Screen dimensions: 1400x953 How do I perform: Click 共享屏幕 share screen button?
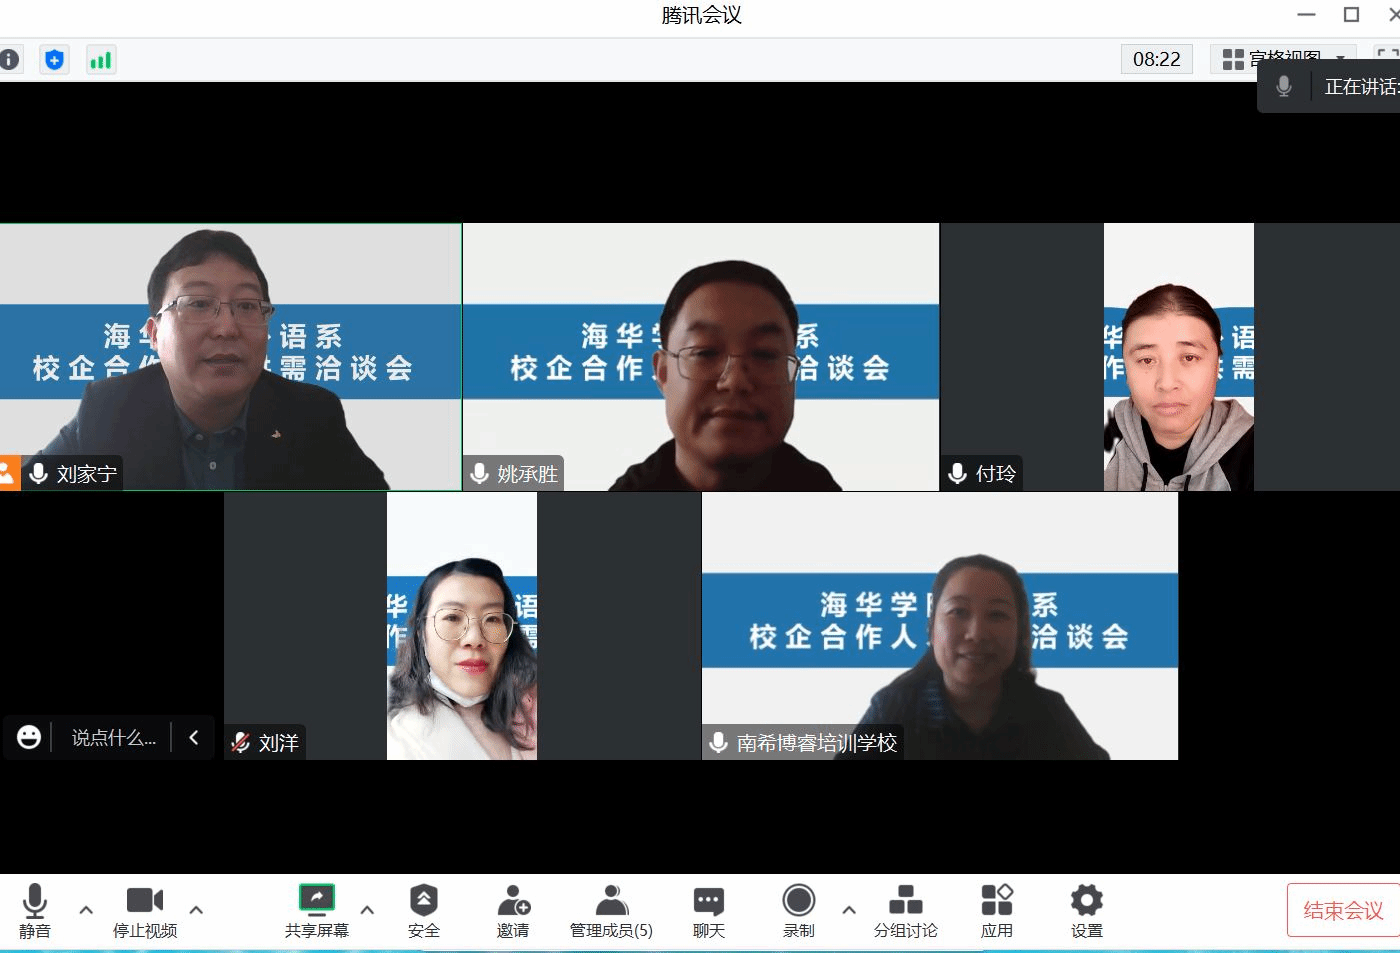(x=316, y=910)
